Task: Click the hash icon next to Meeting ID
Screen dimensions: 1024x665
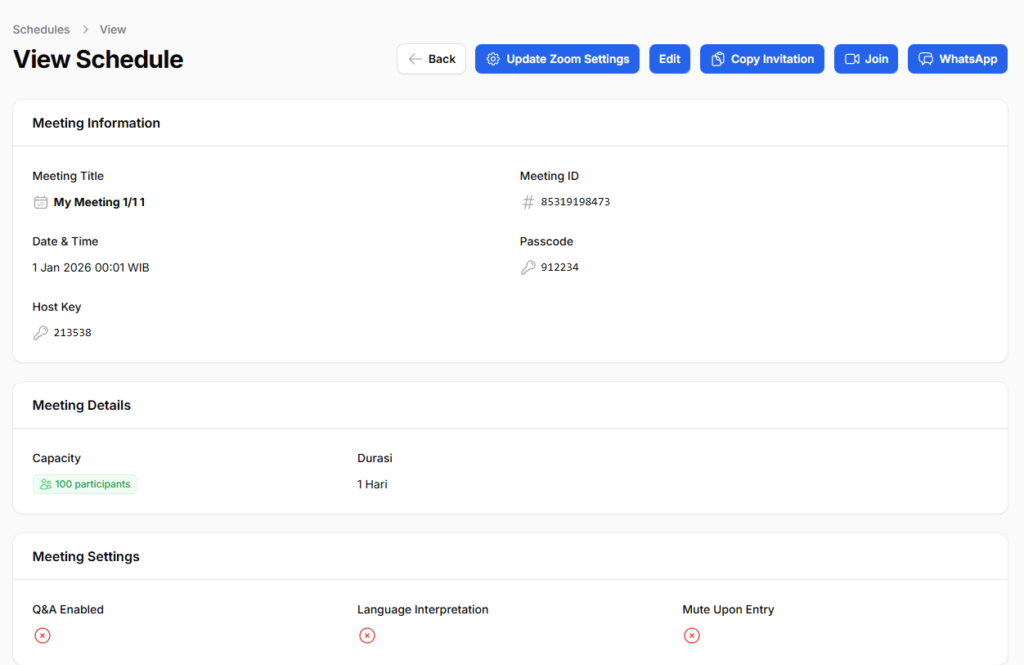Action: [x=528, y=202]
